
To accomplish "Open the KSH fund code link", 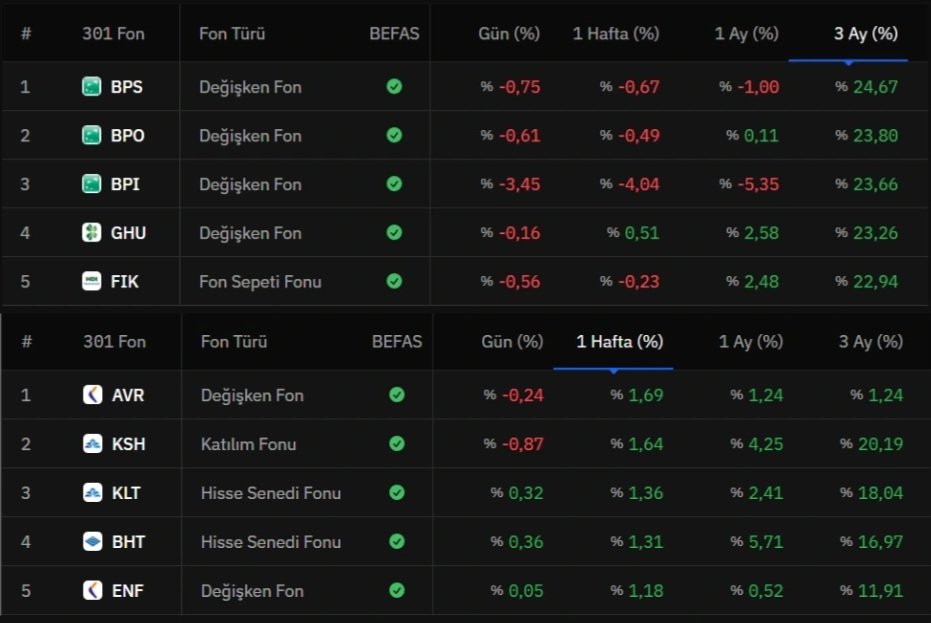I will [129, 444].
